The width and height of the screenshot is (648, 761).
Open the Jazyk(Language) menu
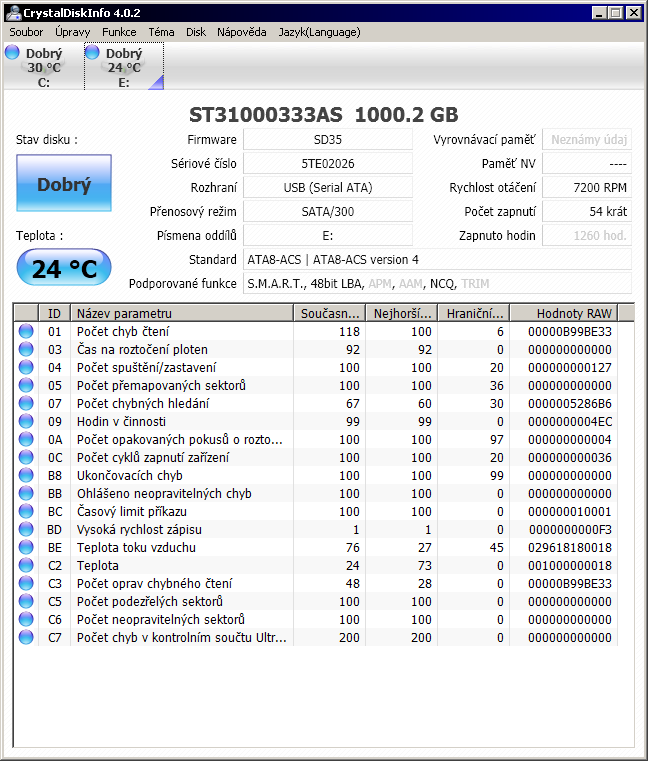pos(319,32)
